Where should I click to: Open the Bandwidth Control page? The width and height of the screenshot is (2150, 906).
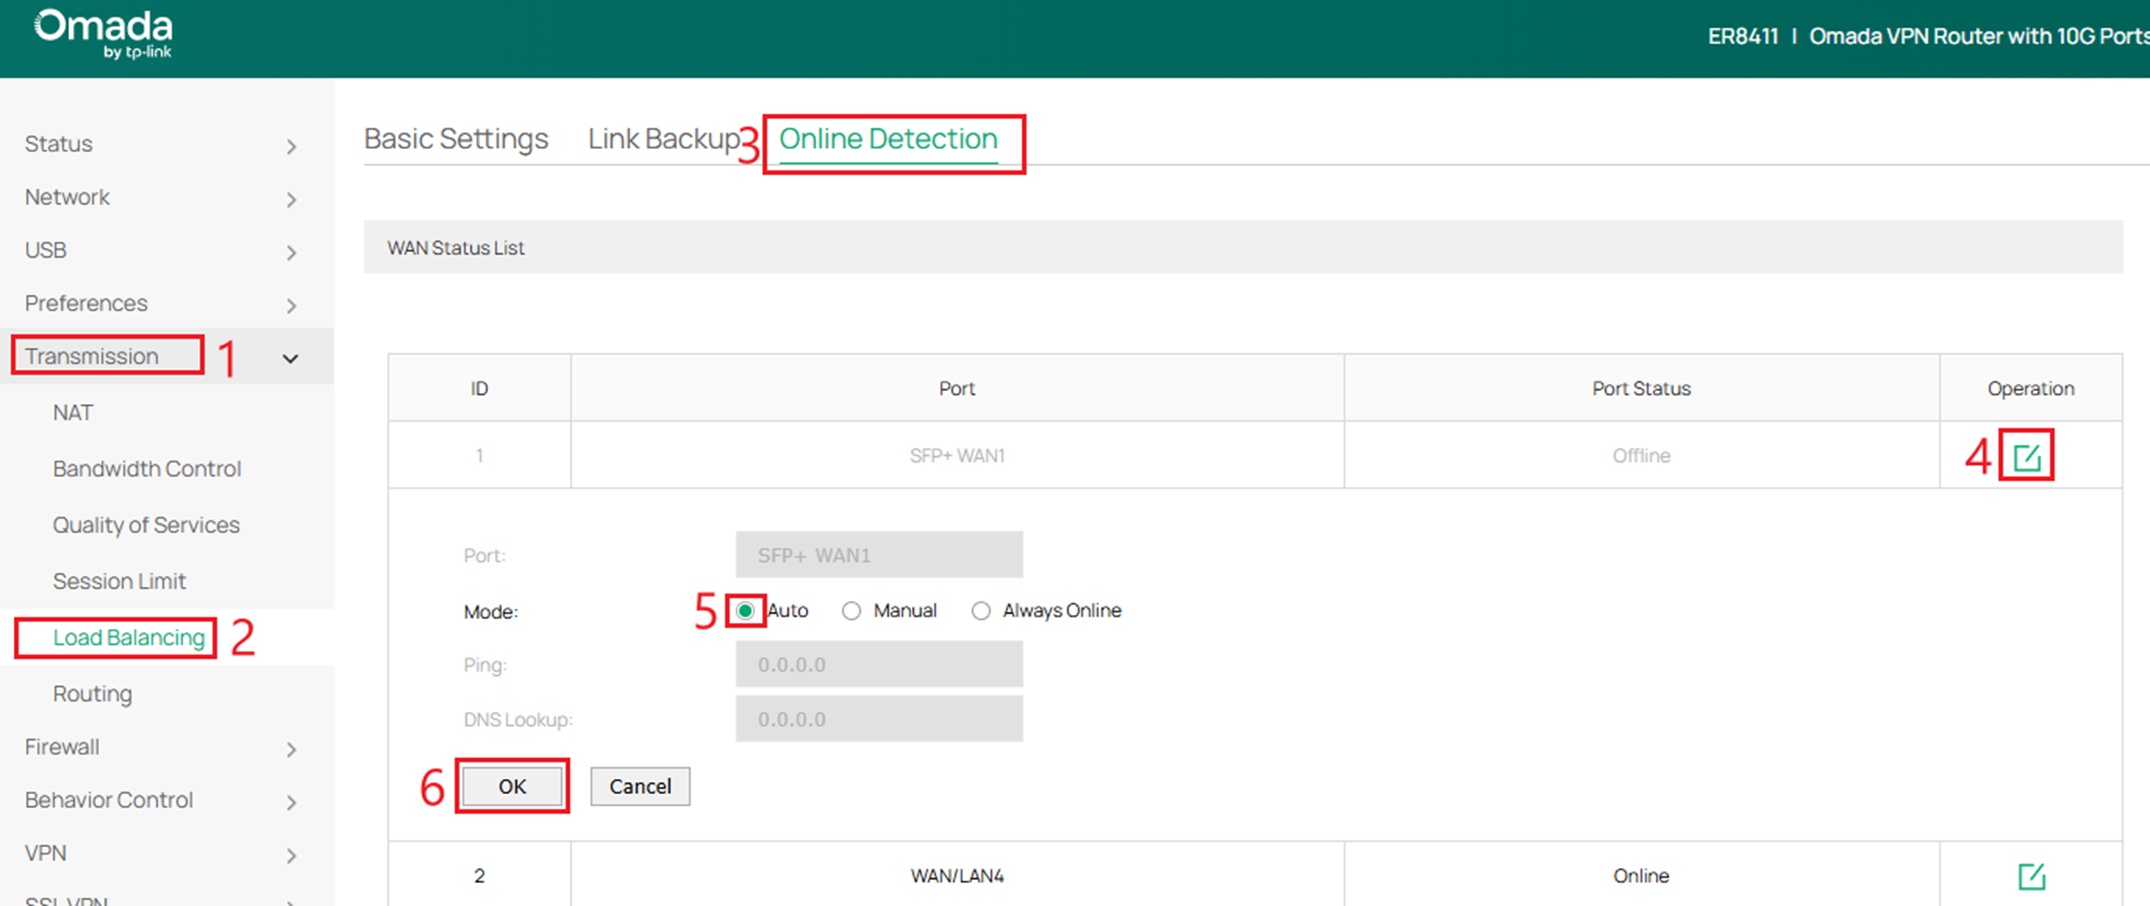146,468
